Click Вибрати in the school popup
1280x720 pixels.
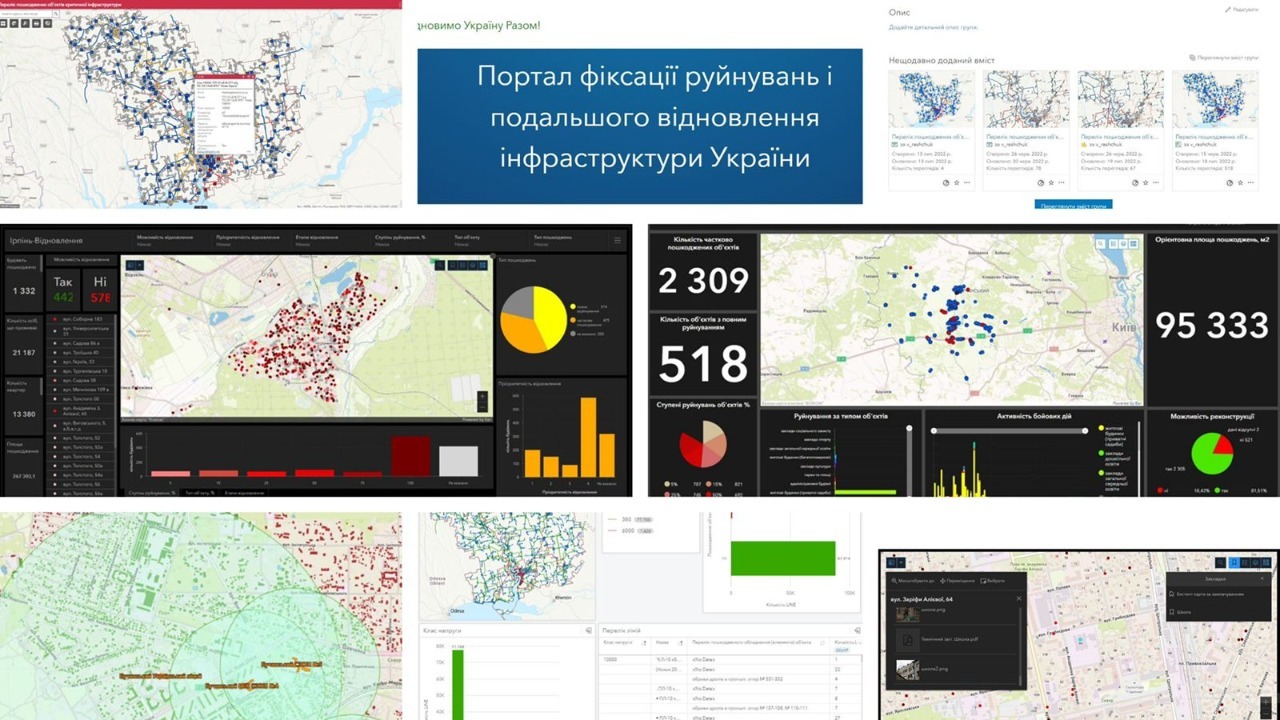pyautogui.click(x=994, y=580)
